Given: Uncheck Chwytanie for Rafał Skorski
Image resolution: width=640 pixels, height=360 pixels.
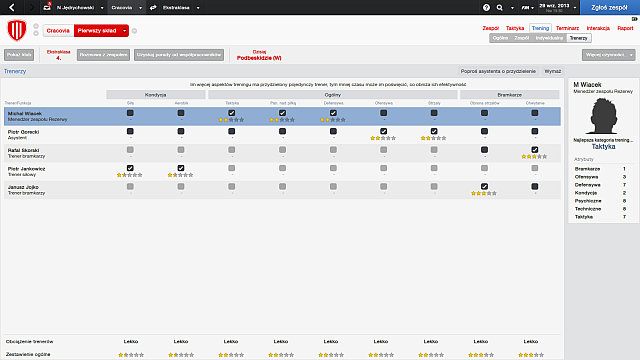Looking at the screenshot, I should 535,149.
